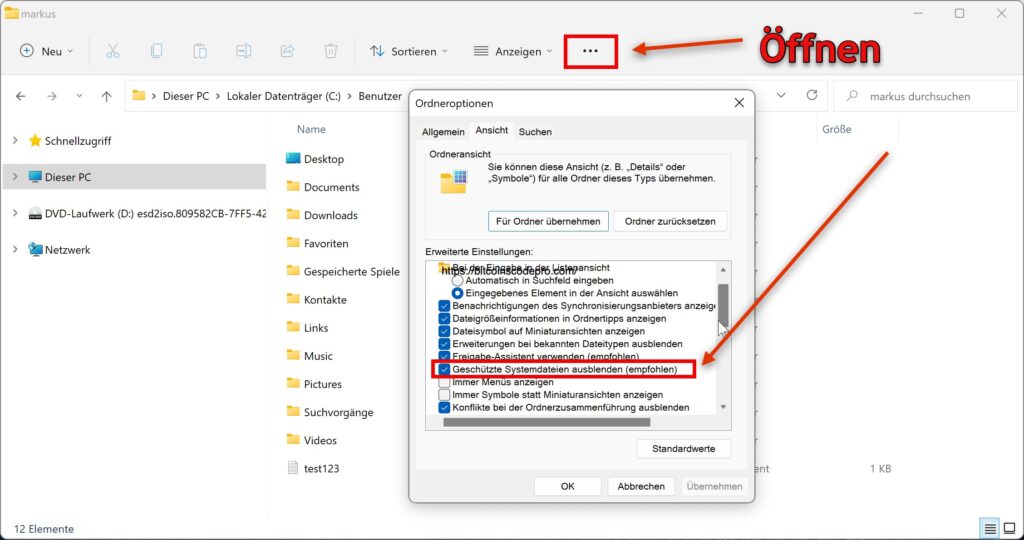Toggle Dateisymbol auf Miniaturansichten checkbox
Screen dimensions: 1024x540
click(445, 331)
